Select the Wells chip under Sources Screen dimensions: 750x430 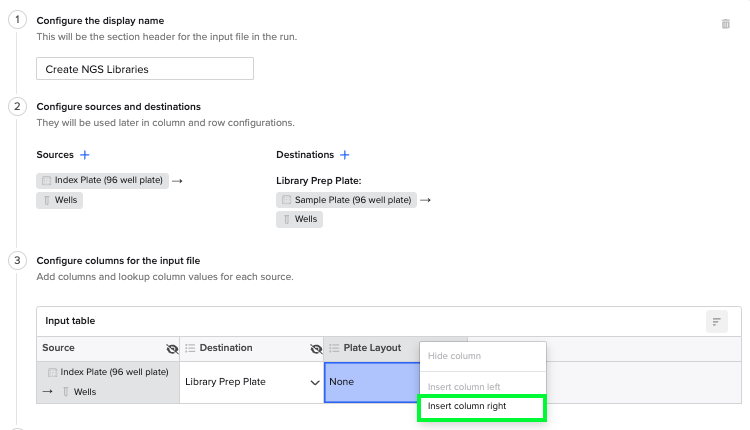(60, 200)
